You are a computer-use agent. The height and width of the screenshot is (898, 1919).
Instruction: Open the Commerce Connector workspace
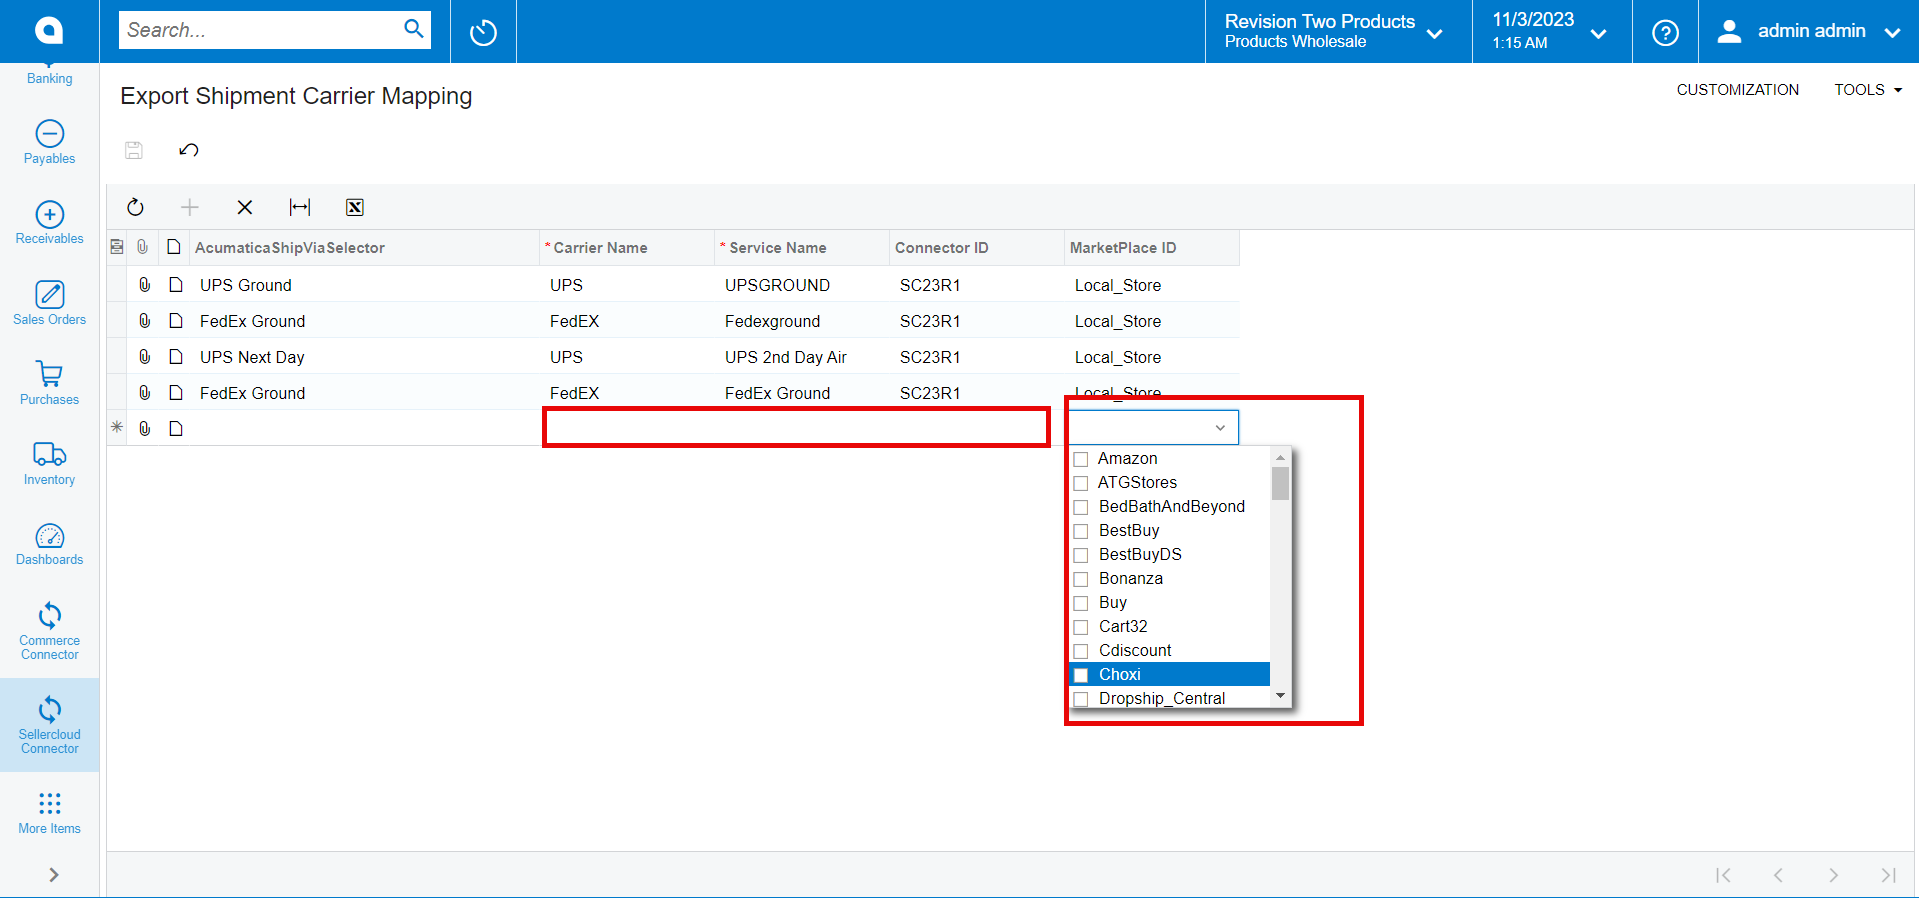point(49,631)
